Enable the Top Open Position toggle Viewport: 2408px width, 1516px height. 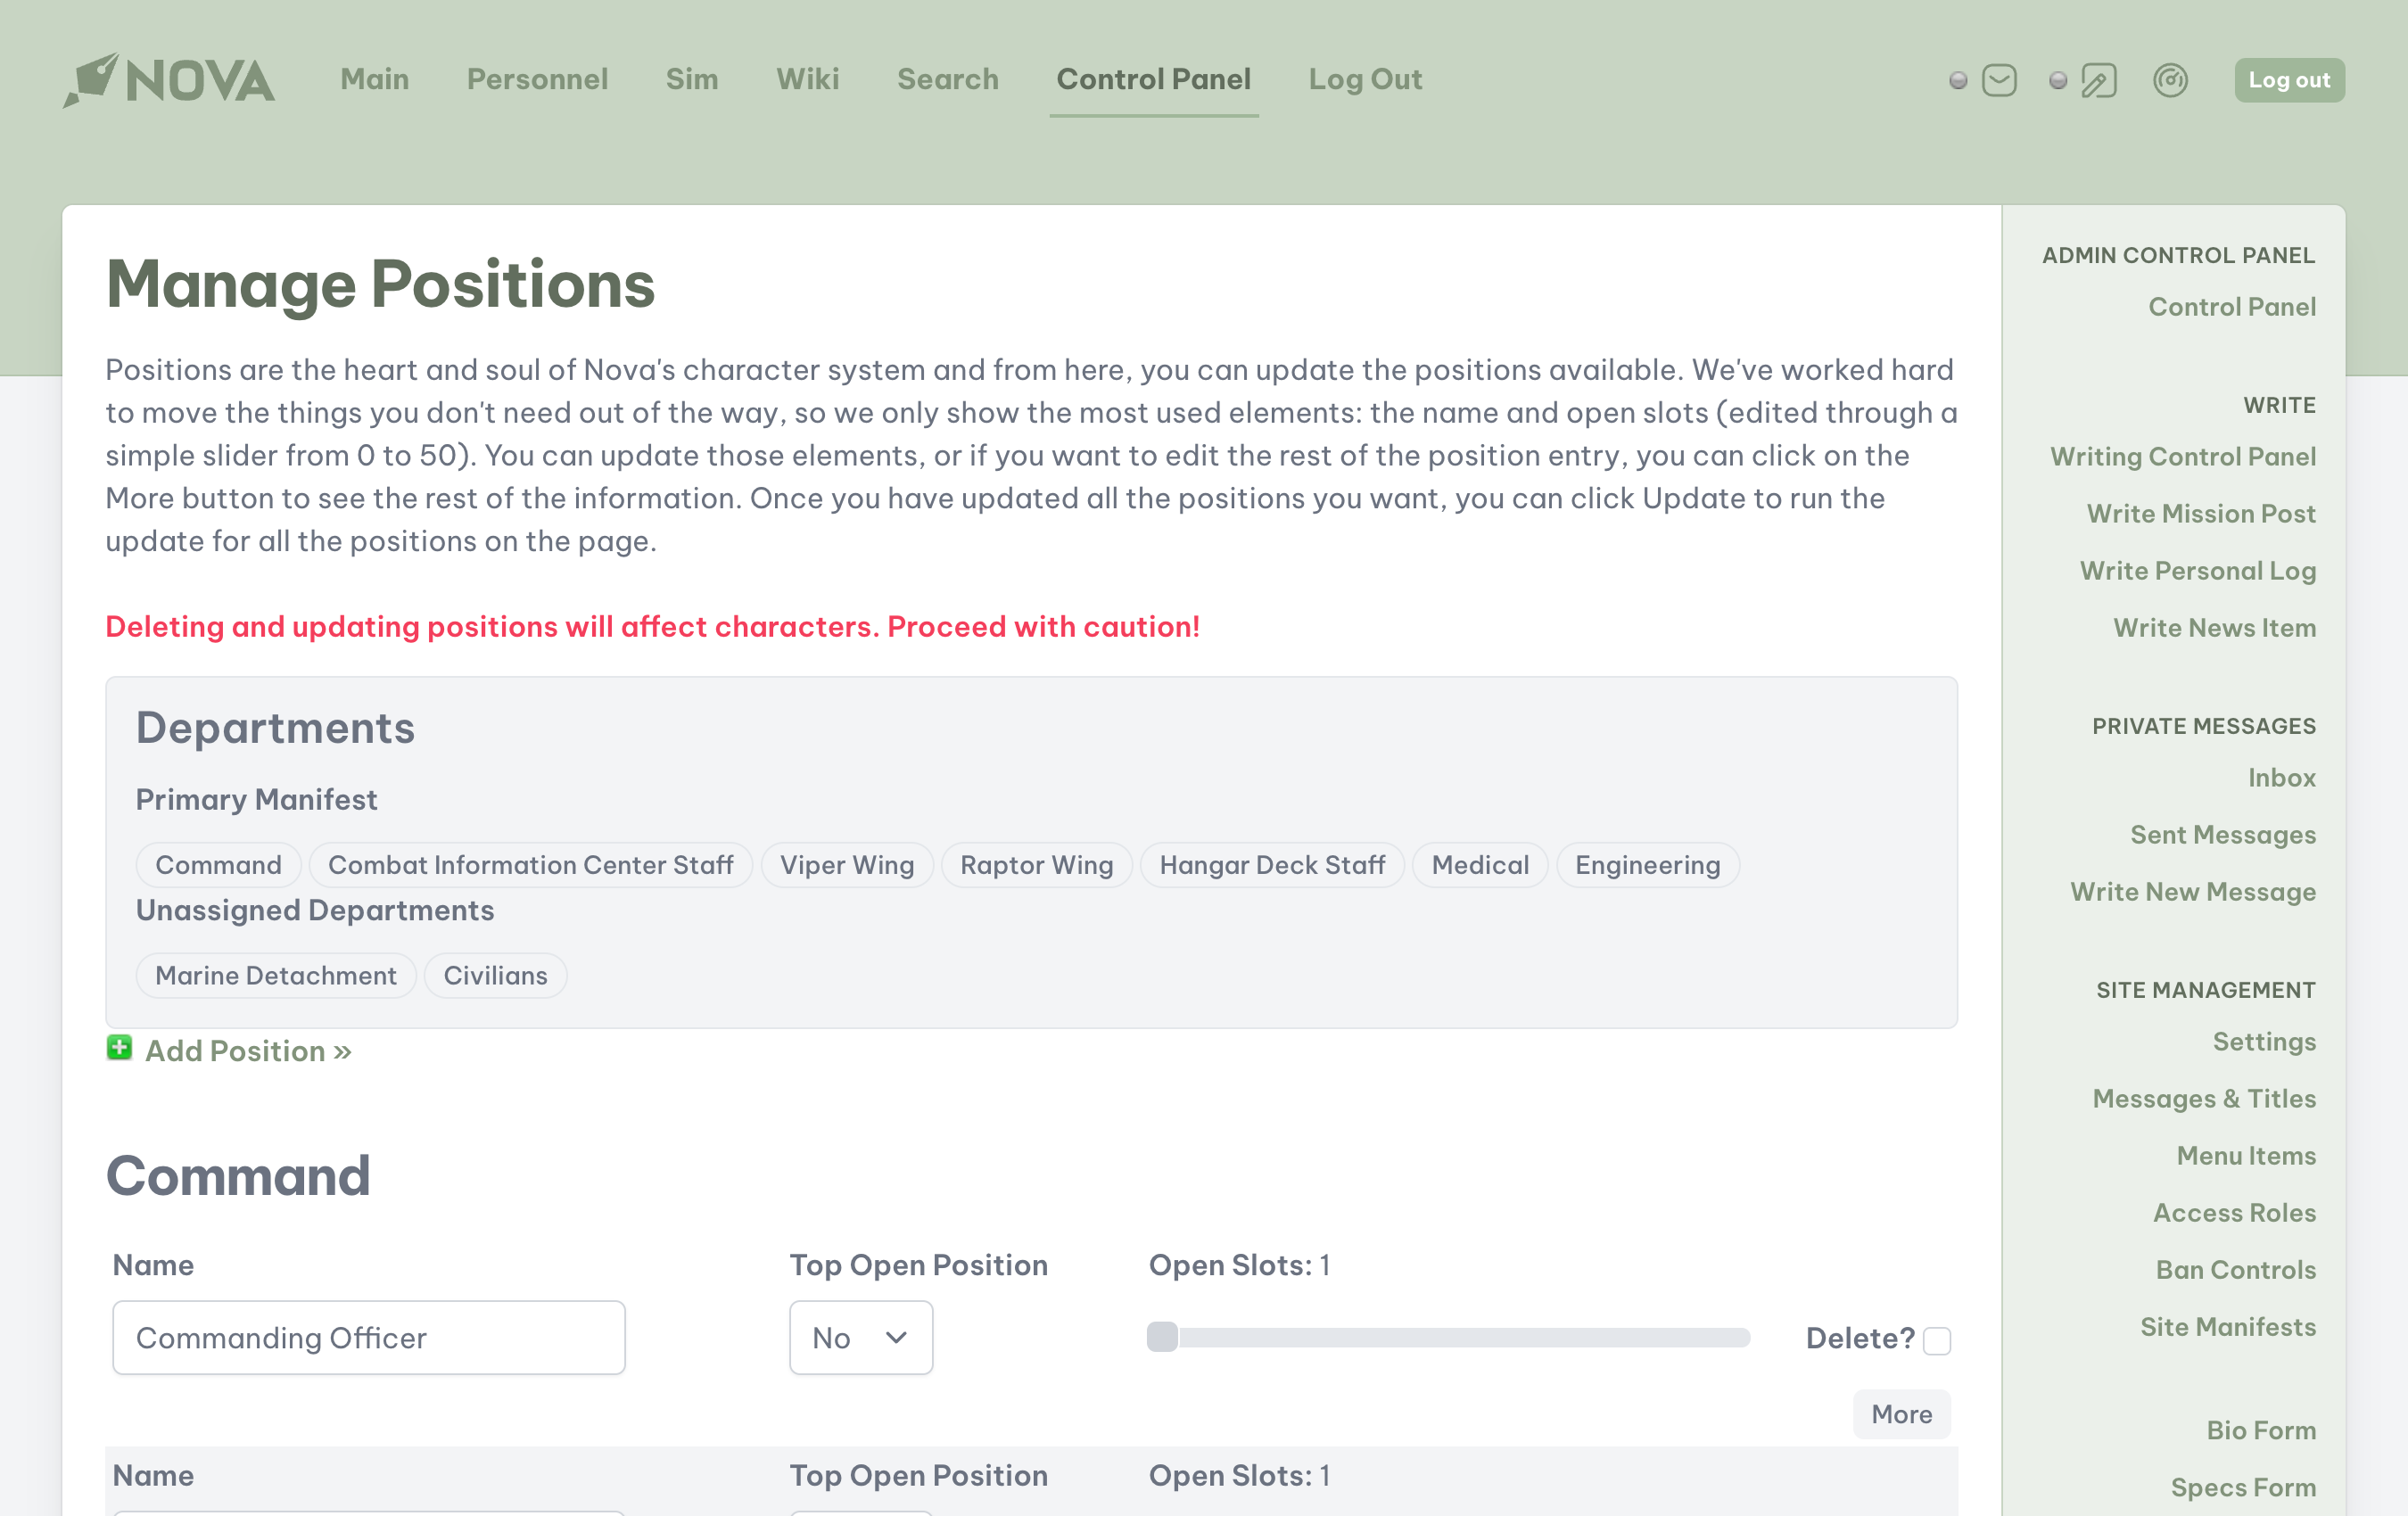point(861,1336)
